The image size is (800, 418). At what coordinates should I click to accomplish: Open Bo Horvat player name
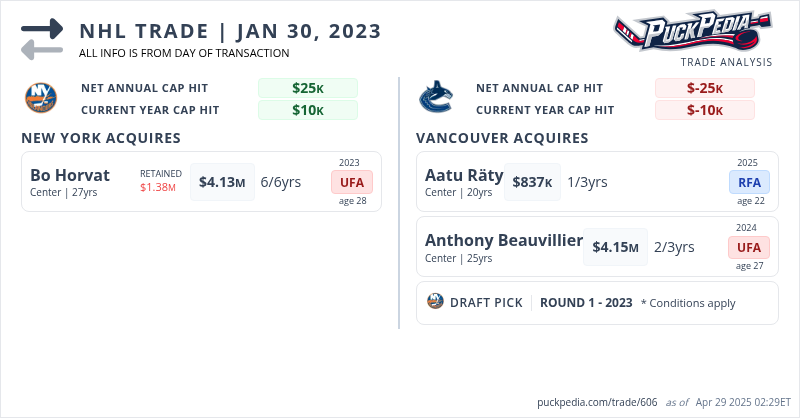70,175
